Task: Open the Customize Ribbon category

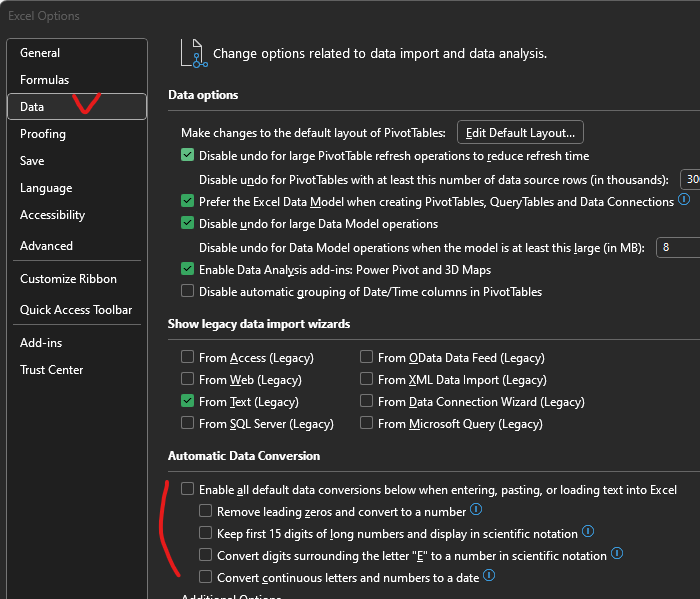Action: tap(77, 279)
